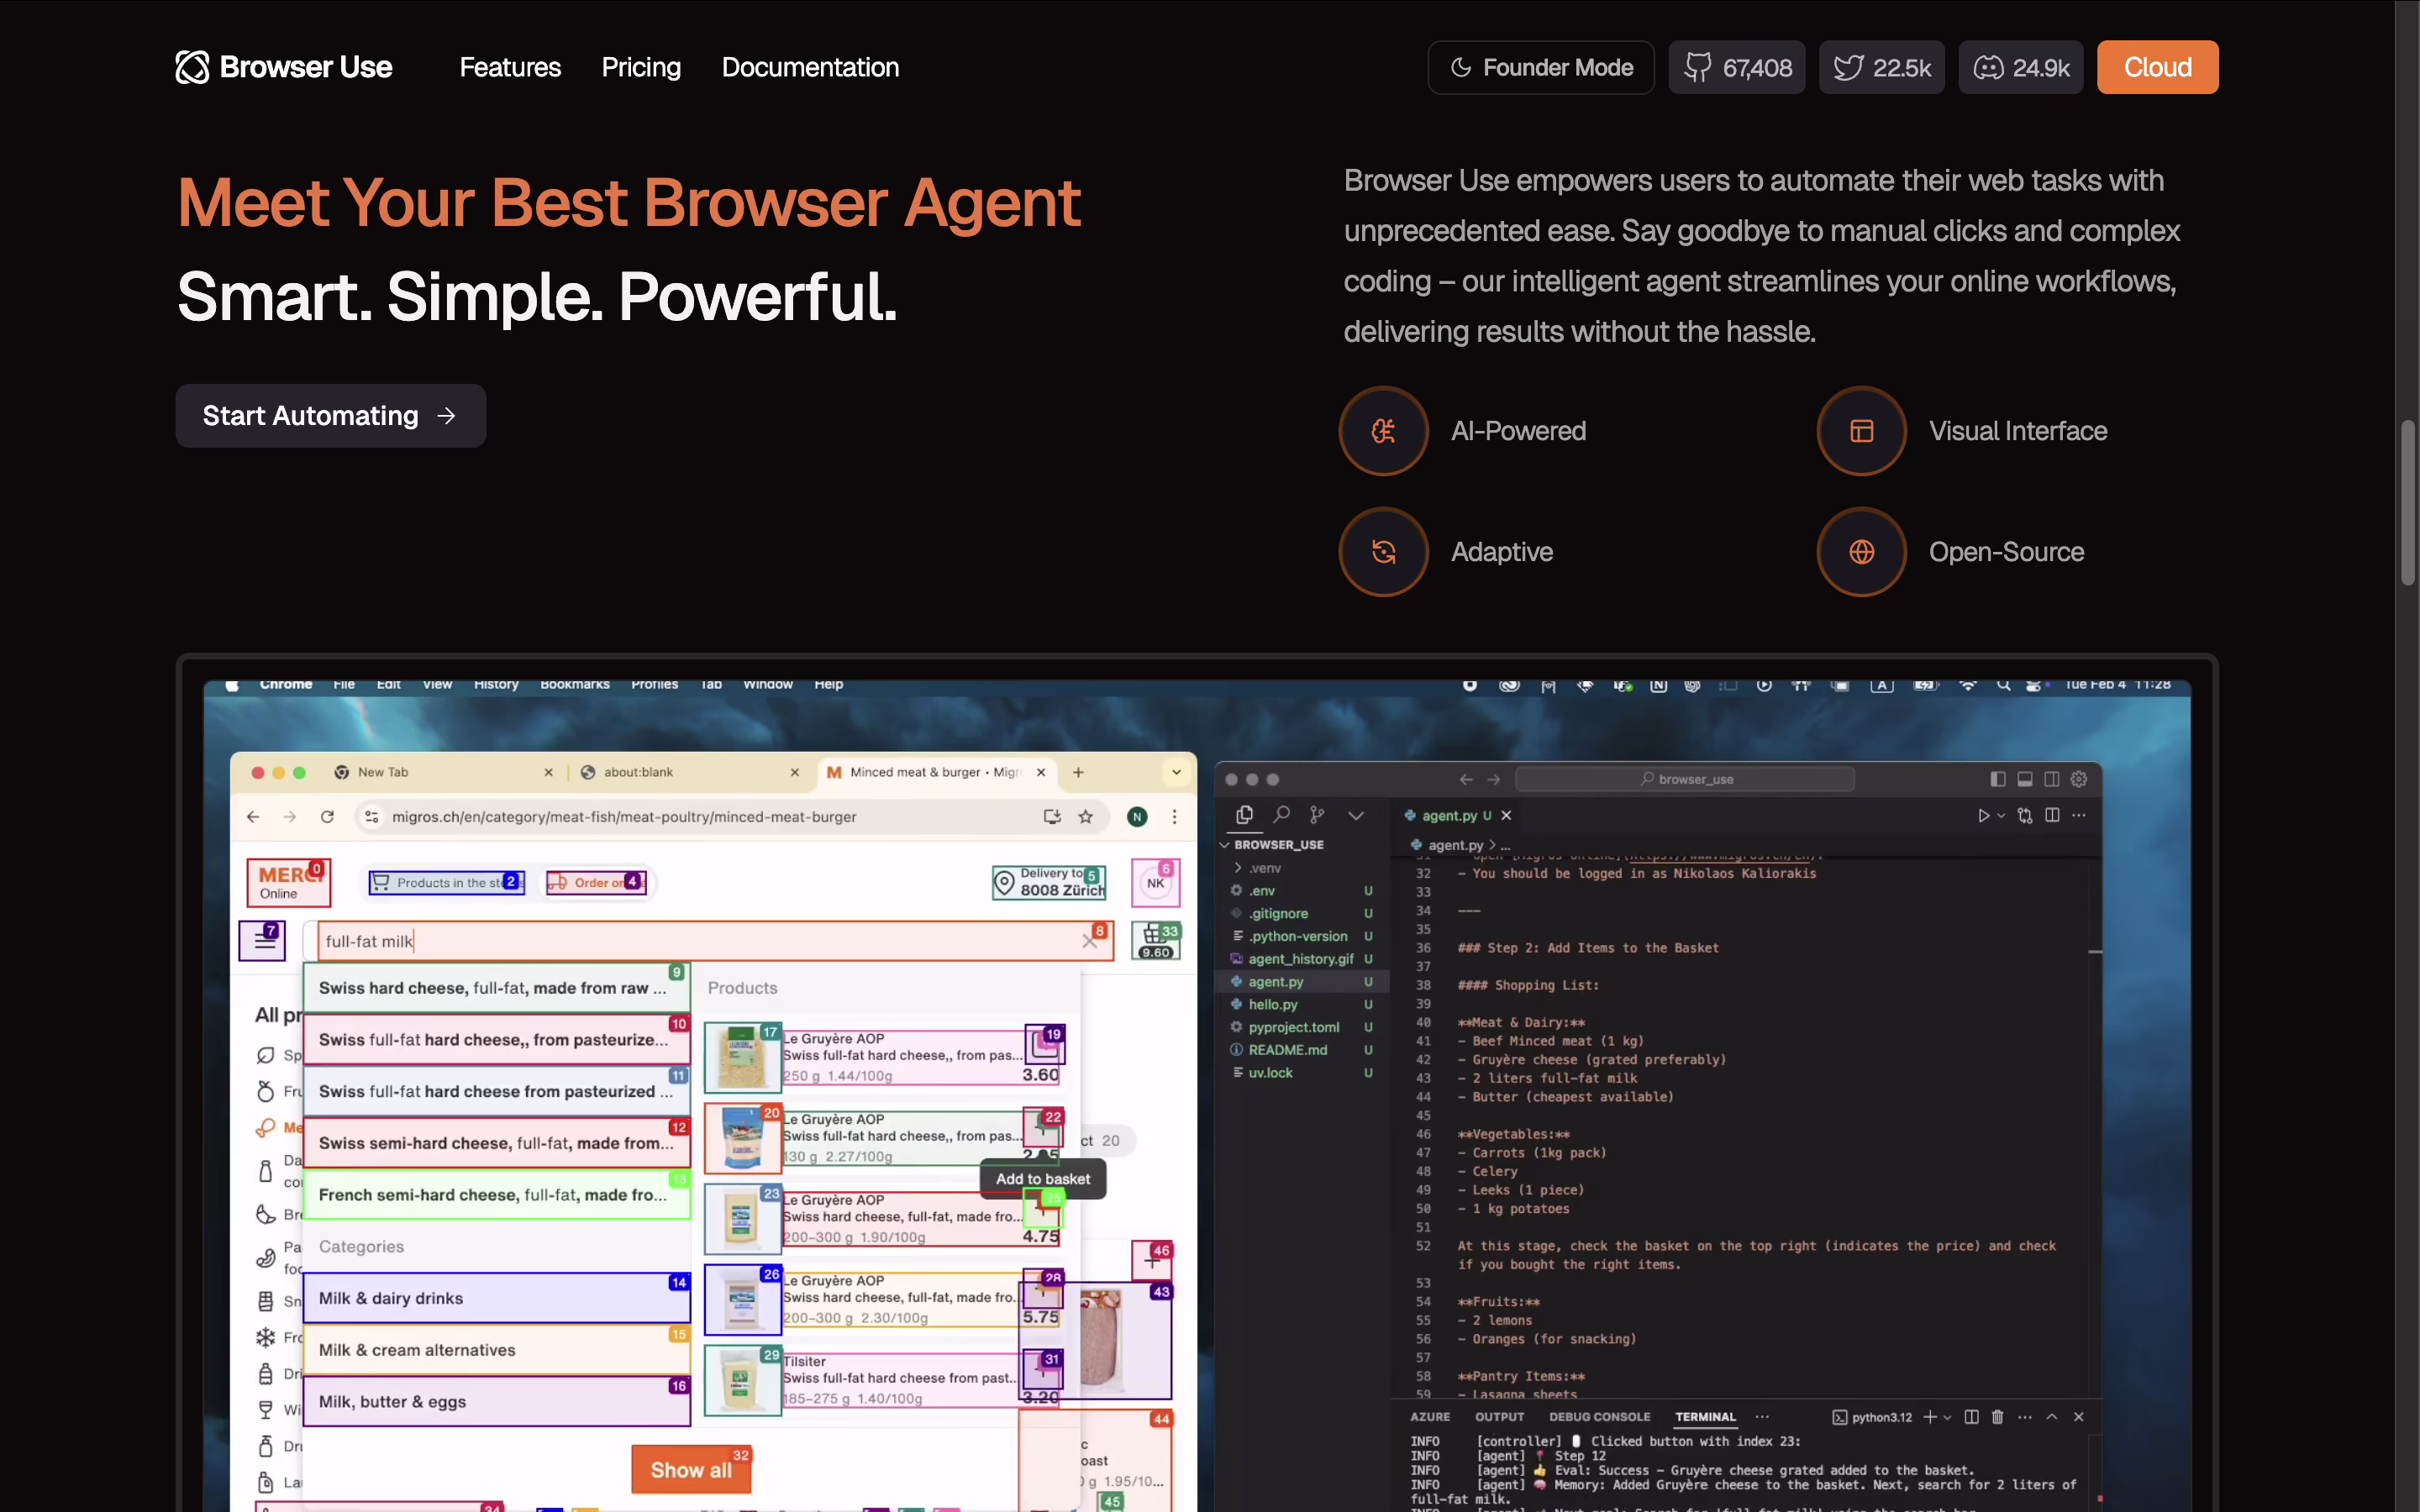
Task: Select the Order online option
Action: pos(596,883)
